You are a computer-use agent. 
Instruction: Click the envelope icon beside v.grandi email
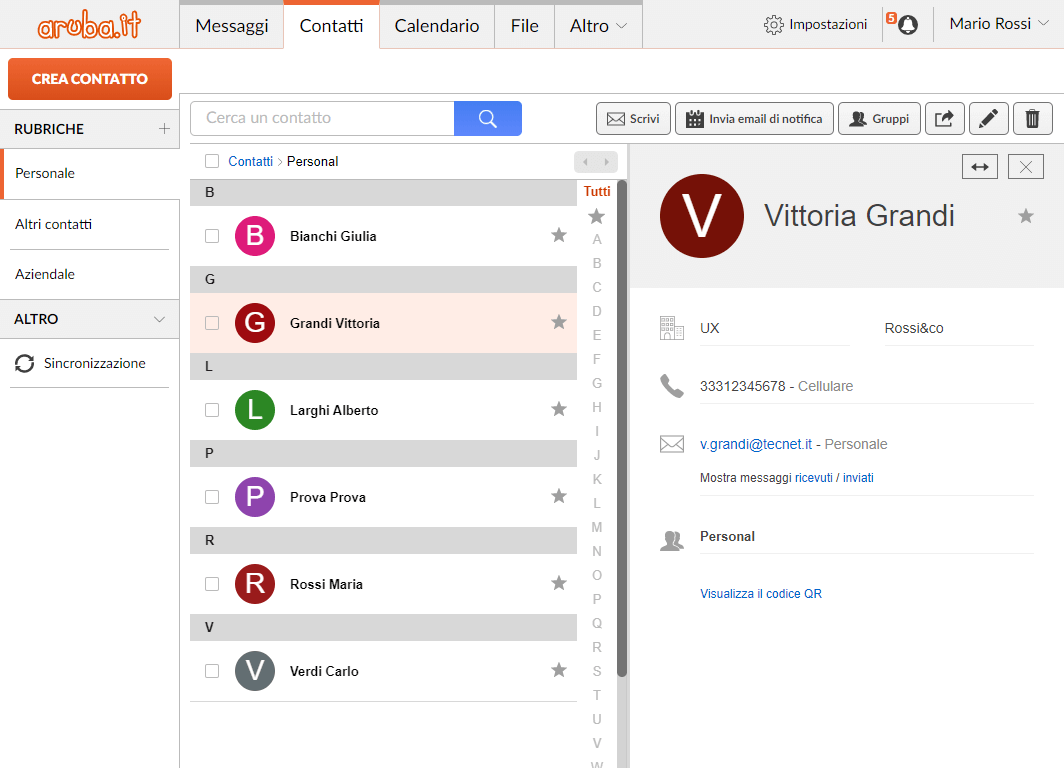coord(672,444)
